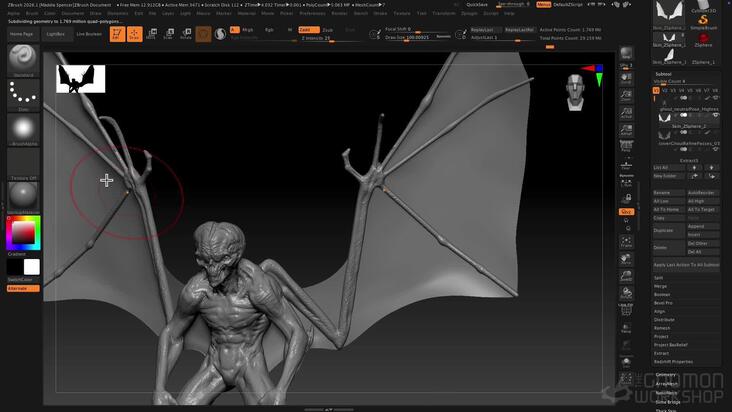
Task: Toggle the Rgb mode
Action: (x=269, y=29)
